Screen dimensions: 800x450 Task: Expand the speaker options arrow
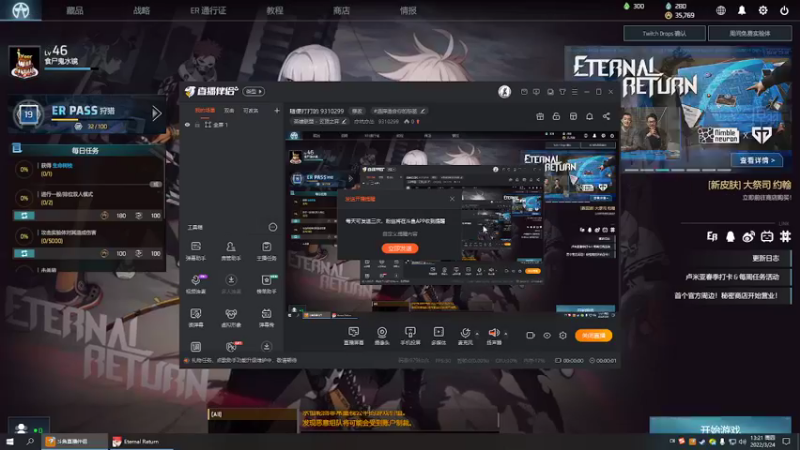[506, 334]
